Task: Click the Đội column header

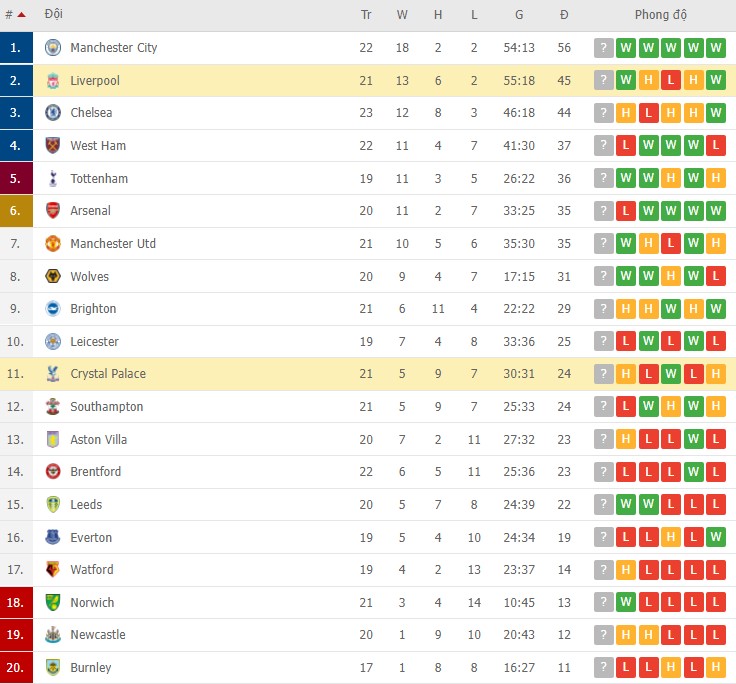Action: pyautogui.click(x=53, y=15)
